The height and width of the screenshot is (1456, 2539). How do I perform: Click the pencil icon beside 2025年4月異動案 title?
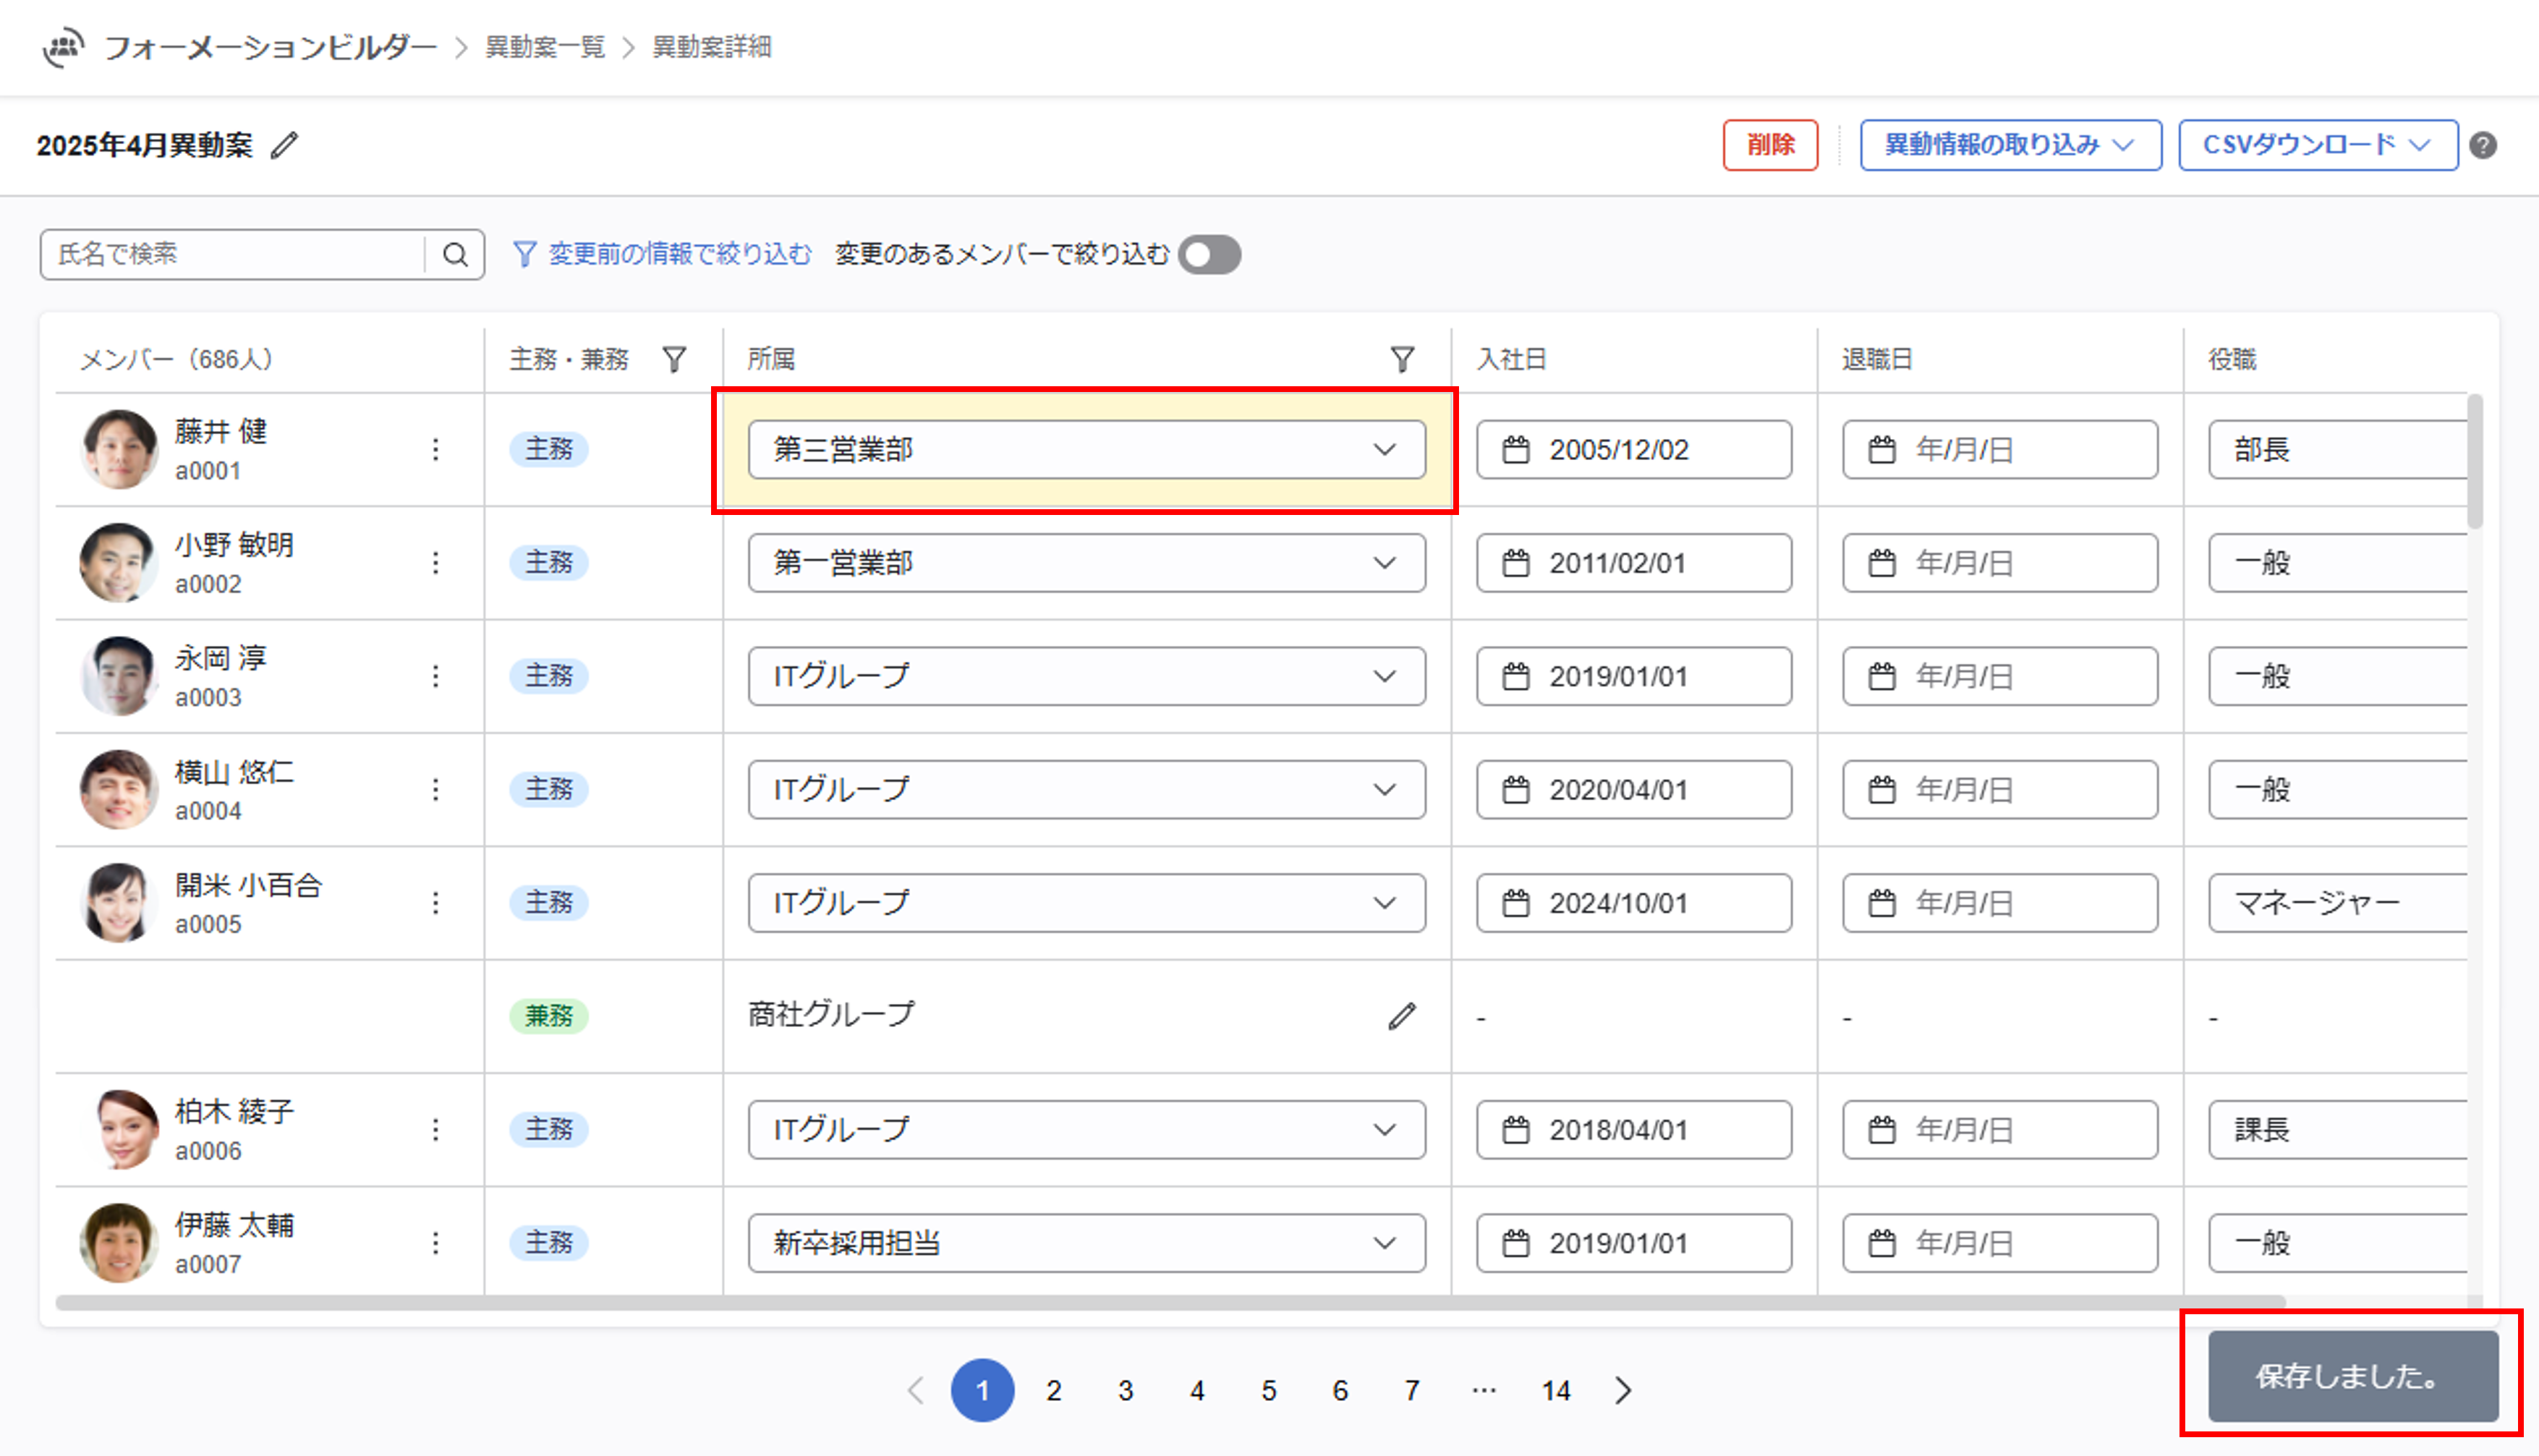285,145
